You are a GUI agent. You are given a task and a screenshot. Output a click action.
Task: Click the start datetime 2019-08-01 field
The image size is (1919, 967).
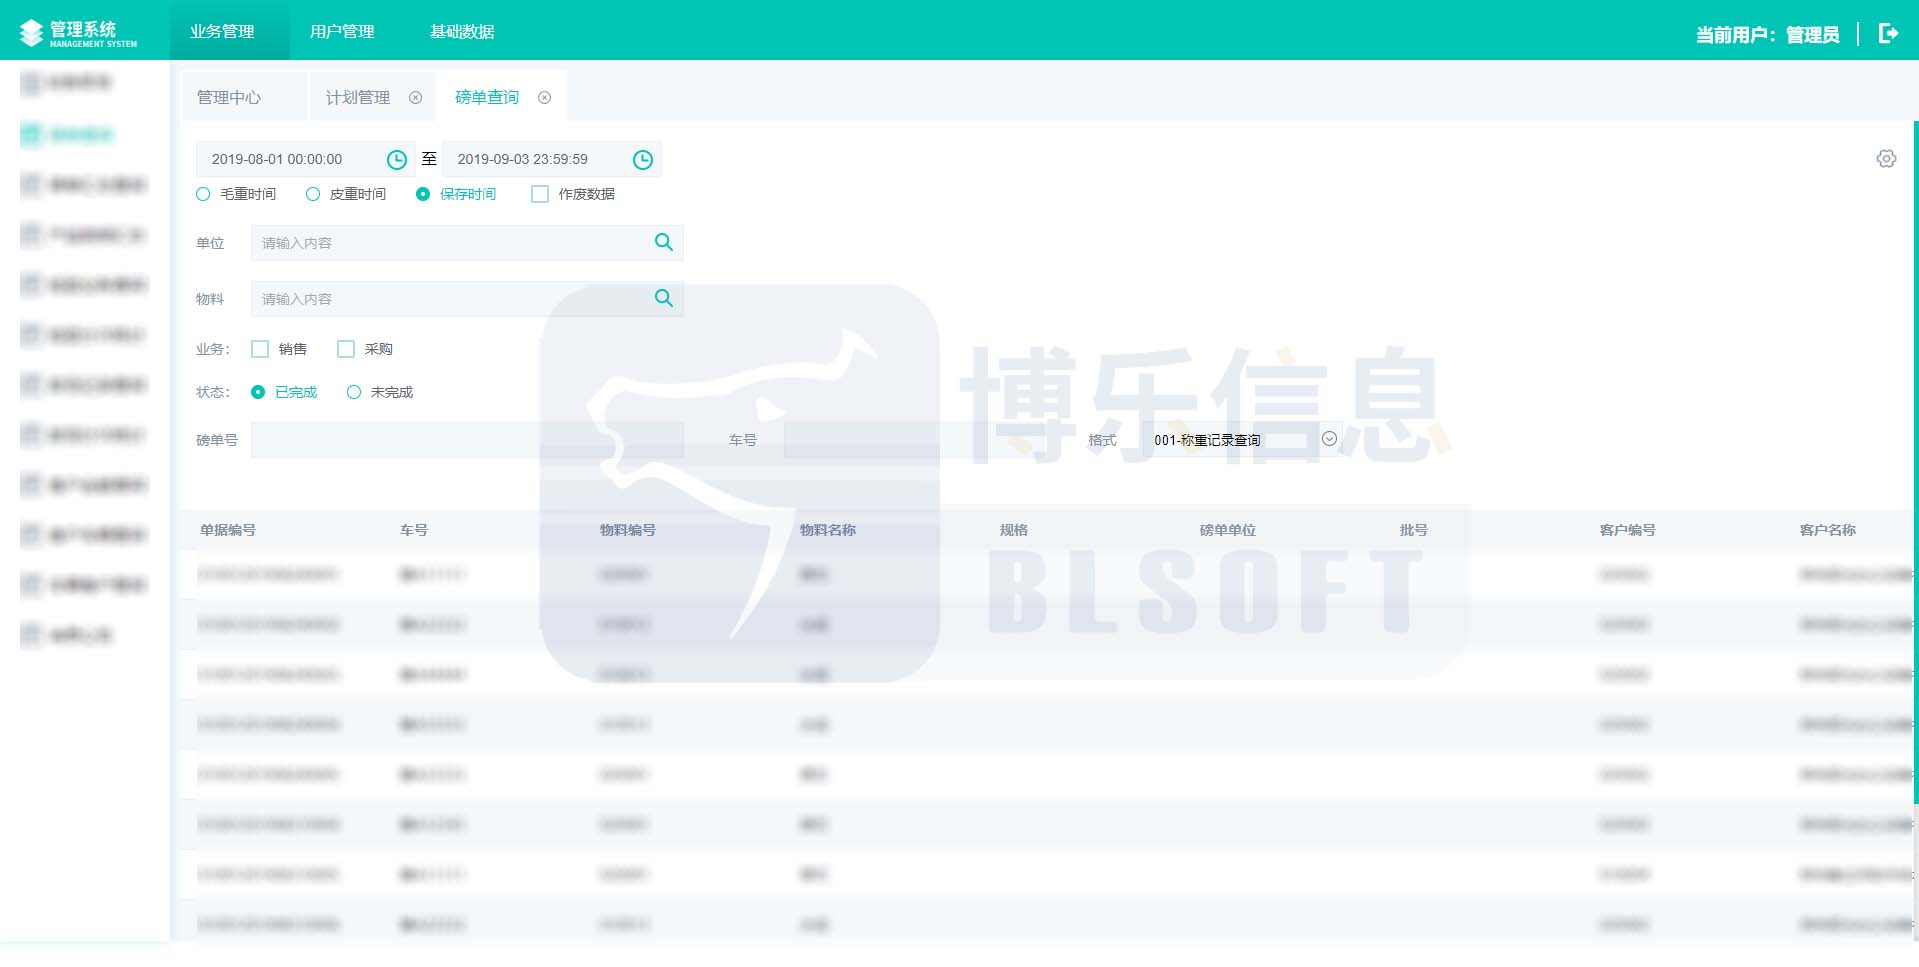click(305, 159)
